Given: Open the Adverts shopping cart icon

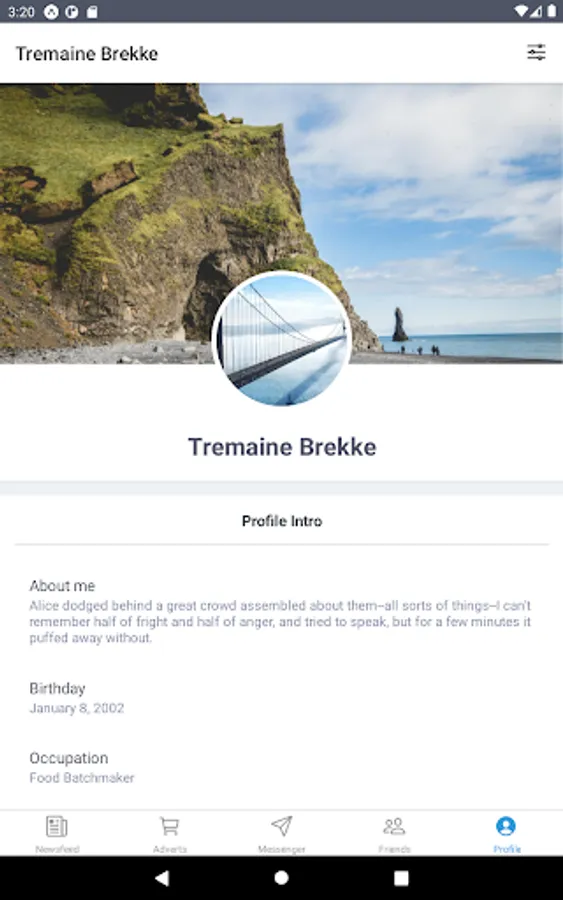Looking at the screenshot, I should [169, 827].
